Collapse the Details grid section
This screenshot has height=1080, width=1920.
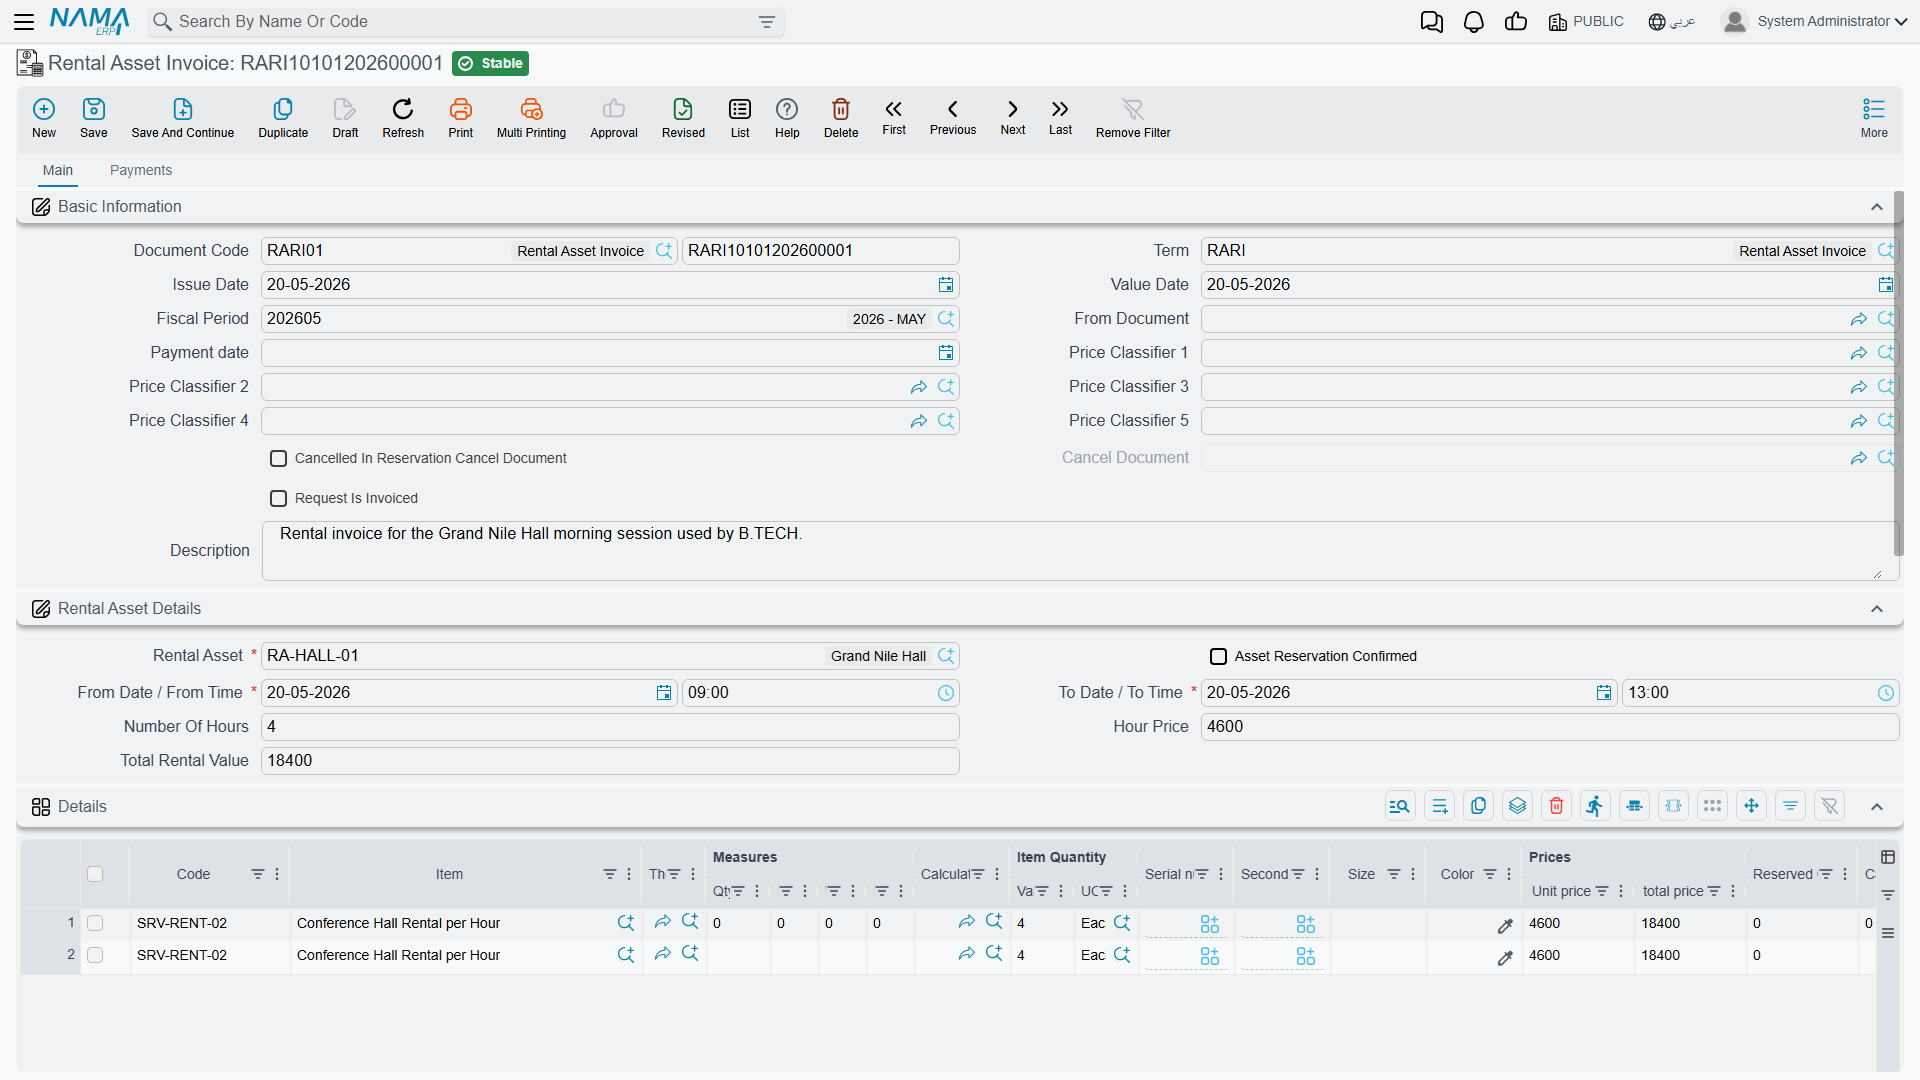click(1877, 807)
